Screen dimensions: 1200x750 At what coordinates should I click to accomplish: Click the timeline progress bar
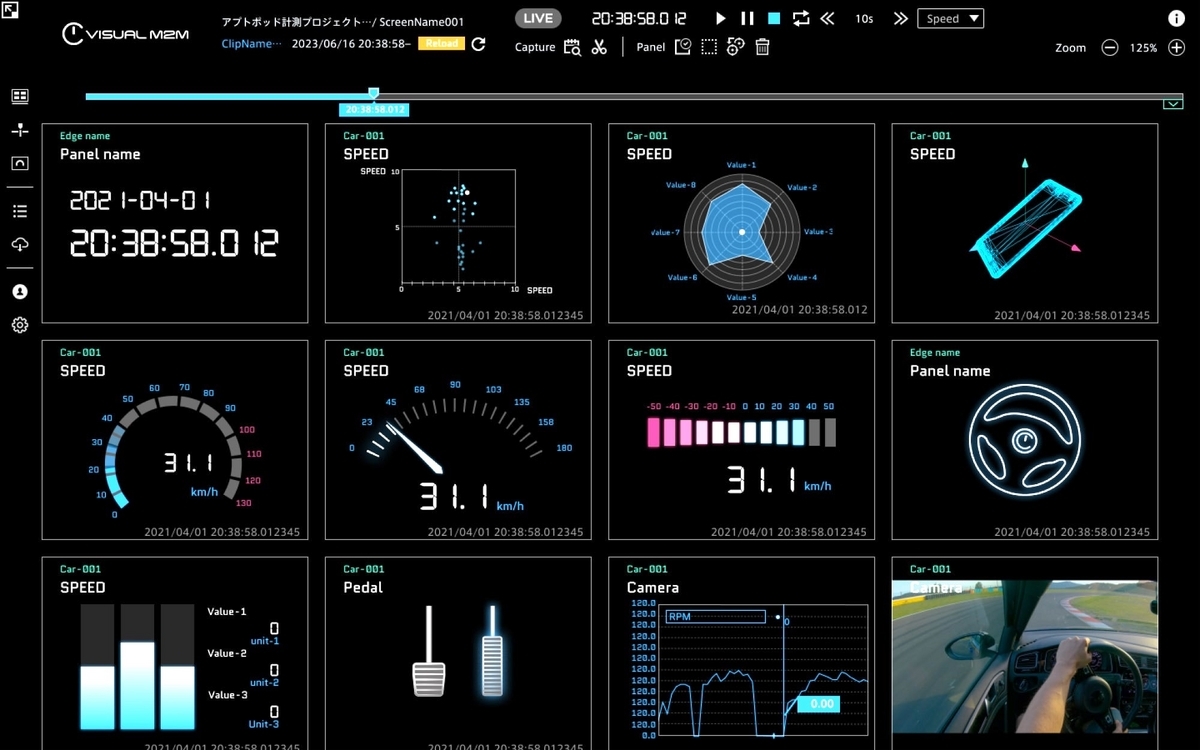(634, 97)
